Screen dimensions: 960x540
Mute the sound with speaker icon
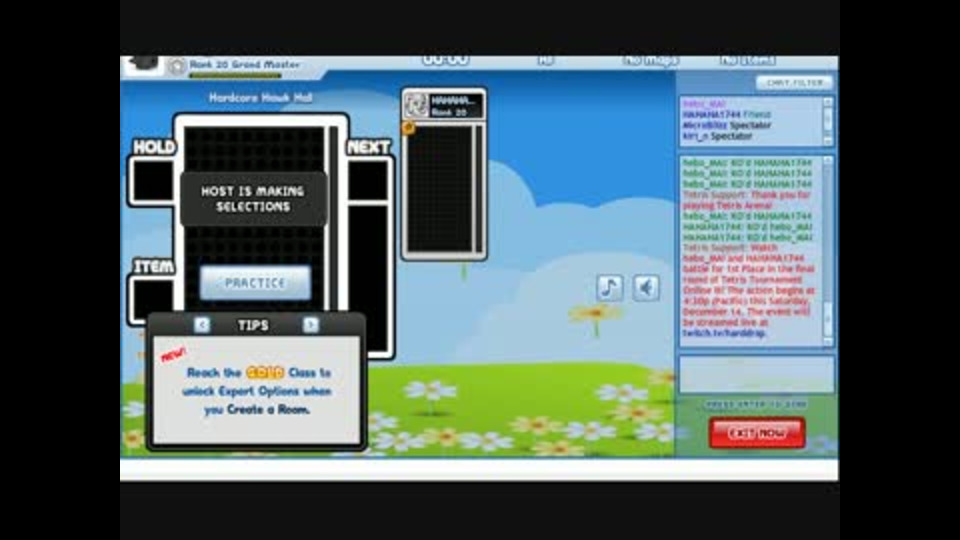(x=646, y=287)
